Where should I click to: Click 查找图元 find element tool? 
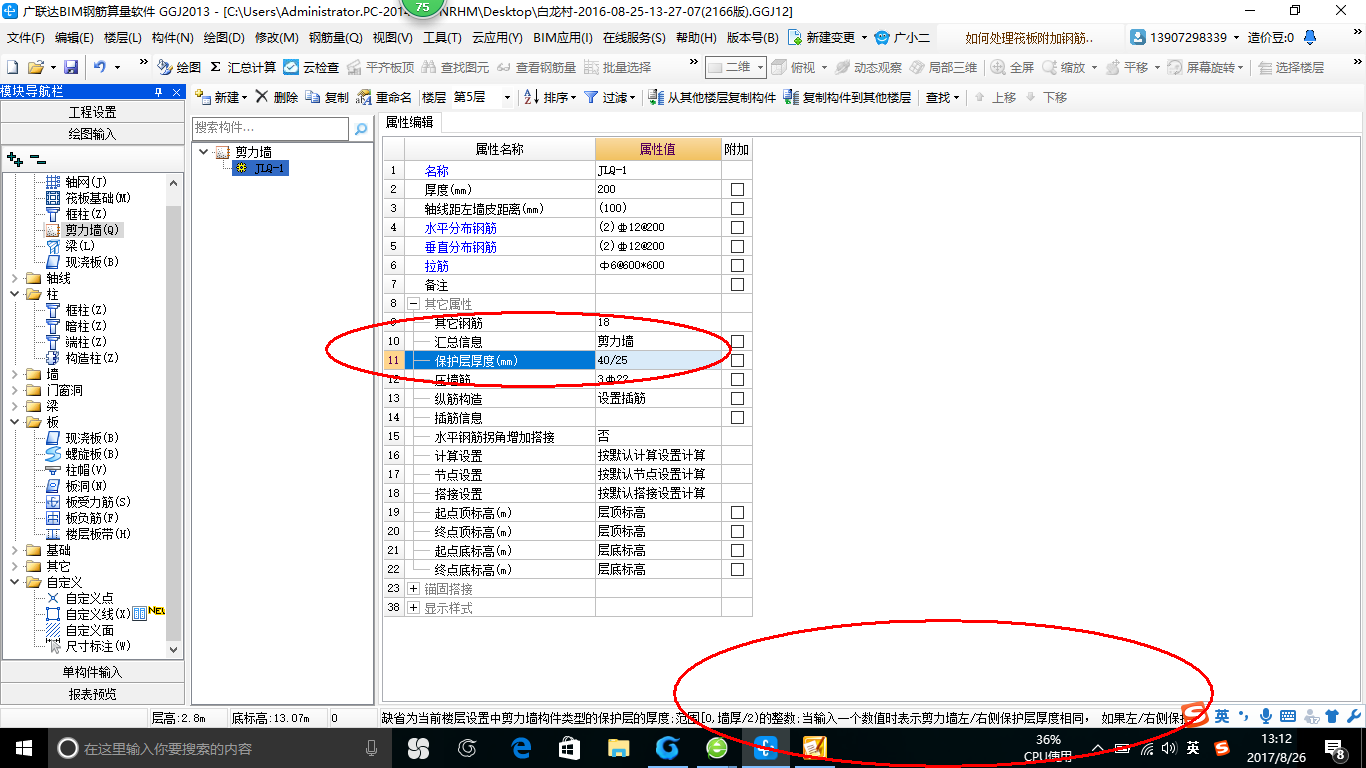pyautogui.click(x=456, y=67)
